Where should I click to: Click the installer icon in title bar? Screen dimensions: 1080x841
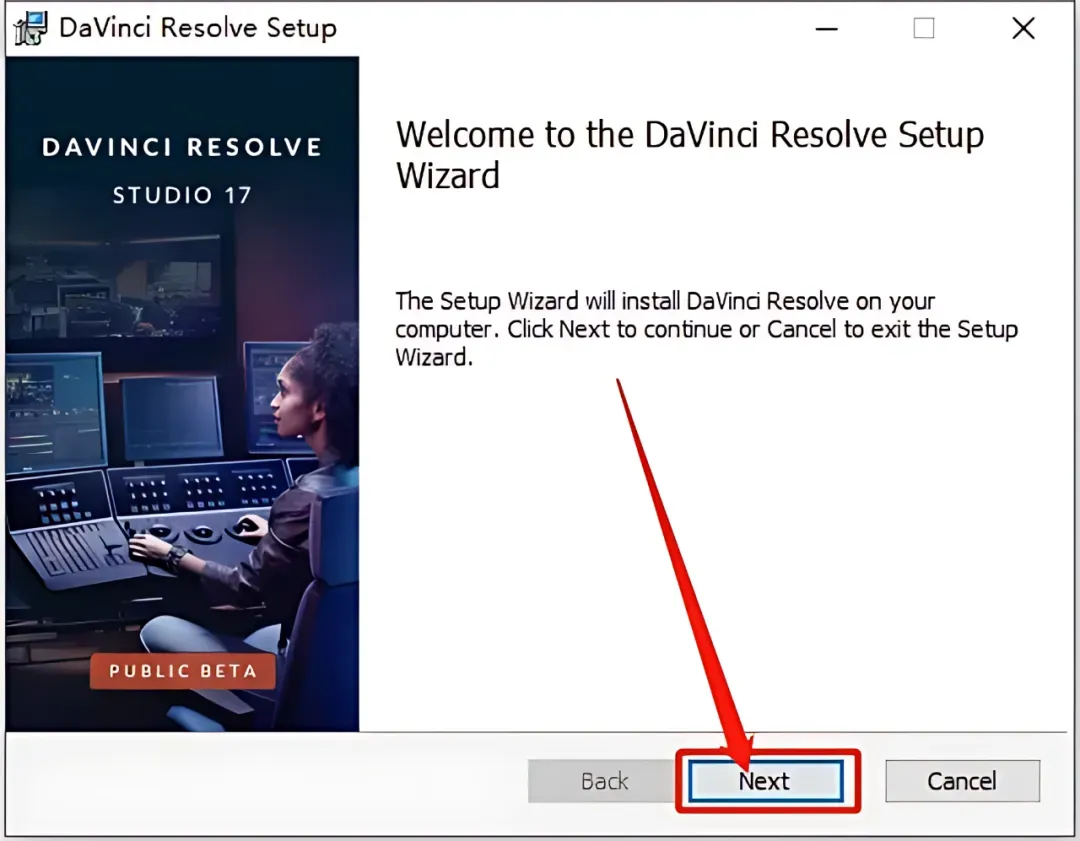click(x=30, y=28)
